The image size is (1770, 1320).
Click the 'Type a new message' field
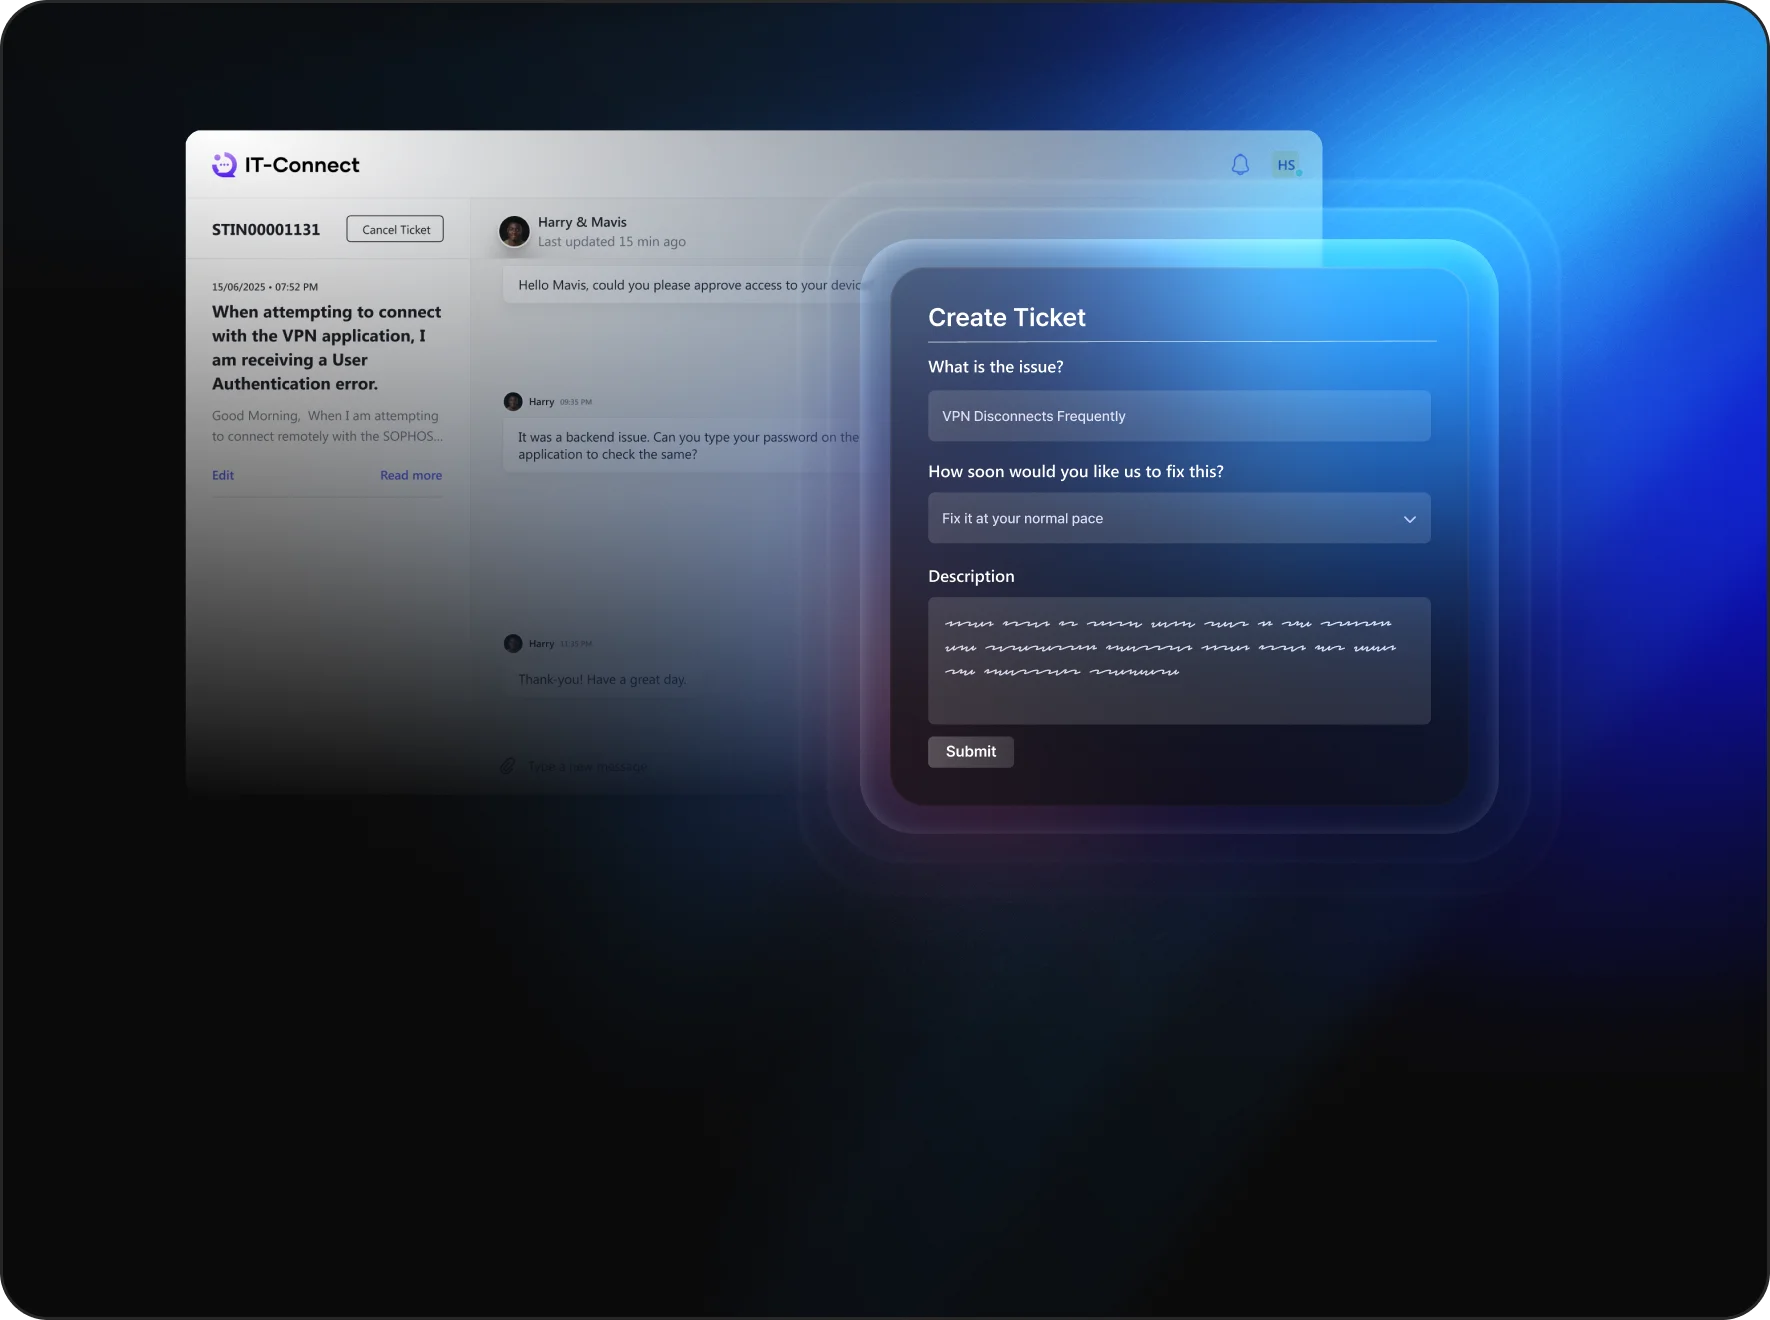pyautogui.click(x=588, y=766)
